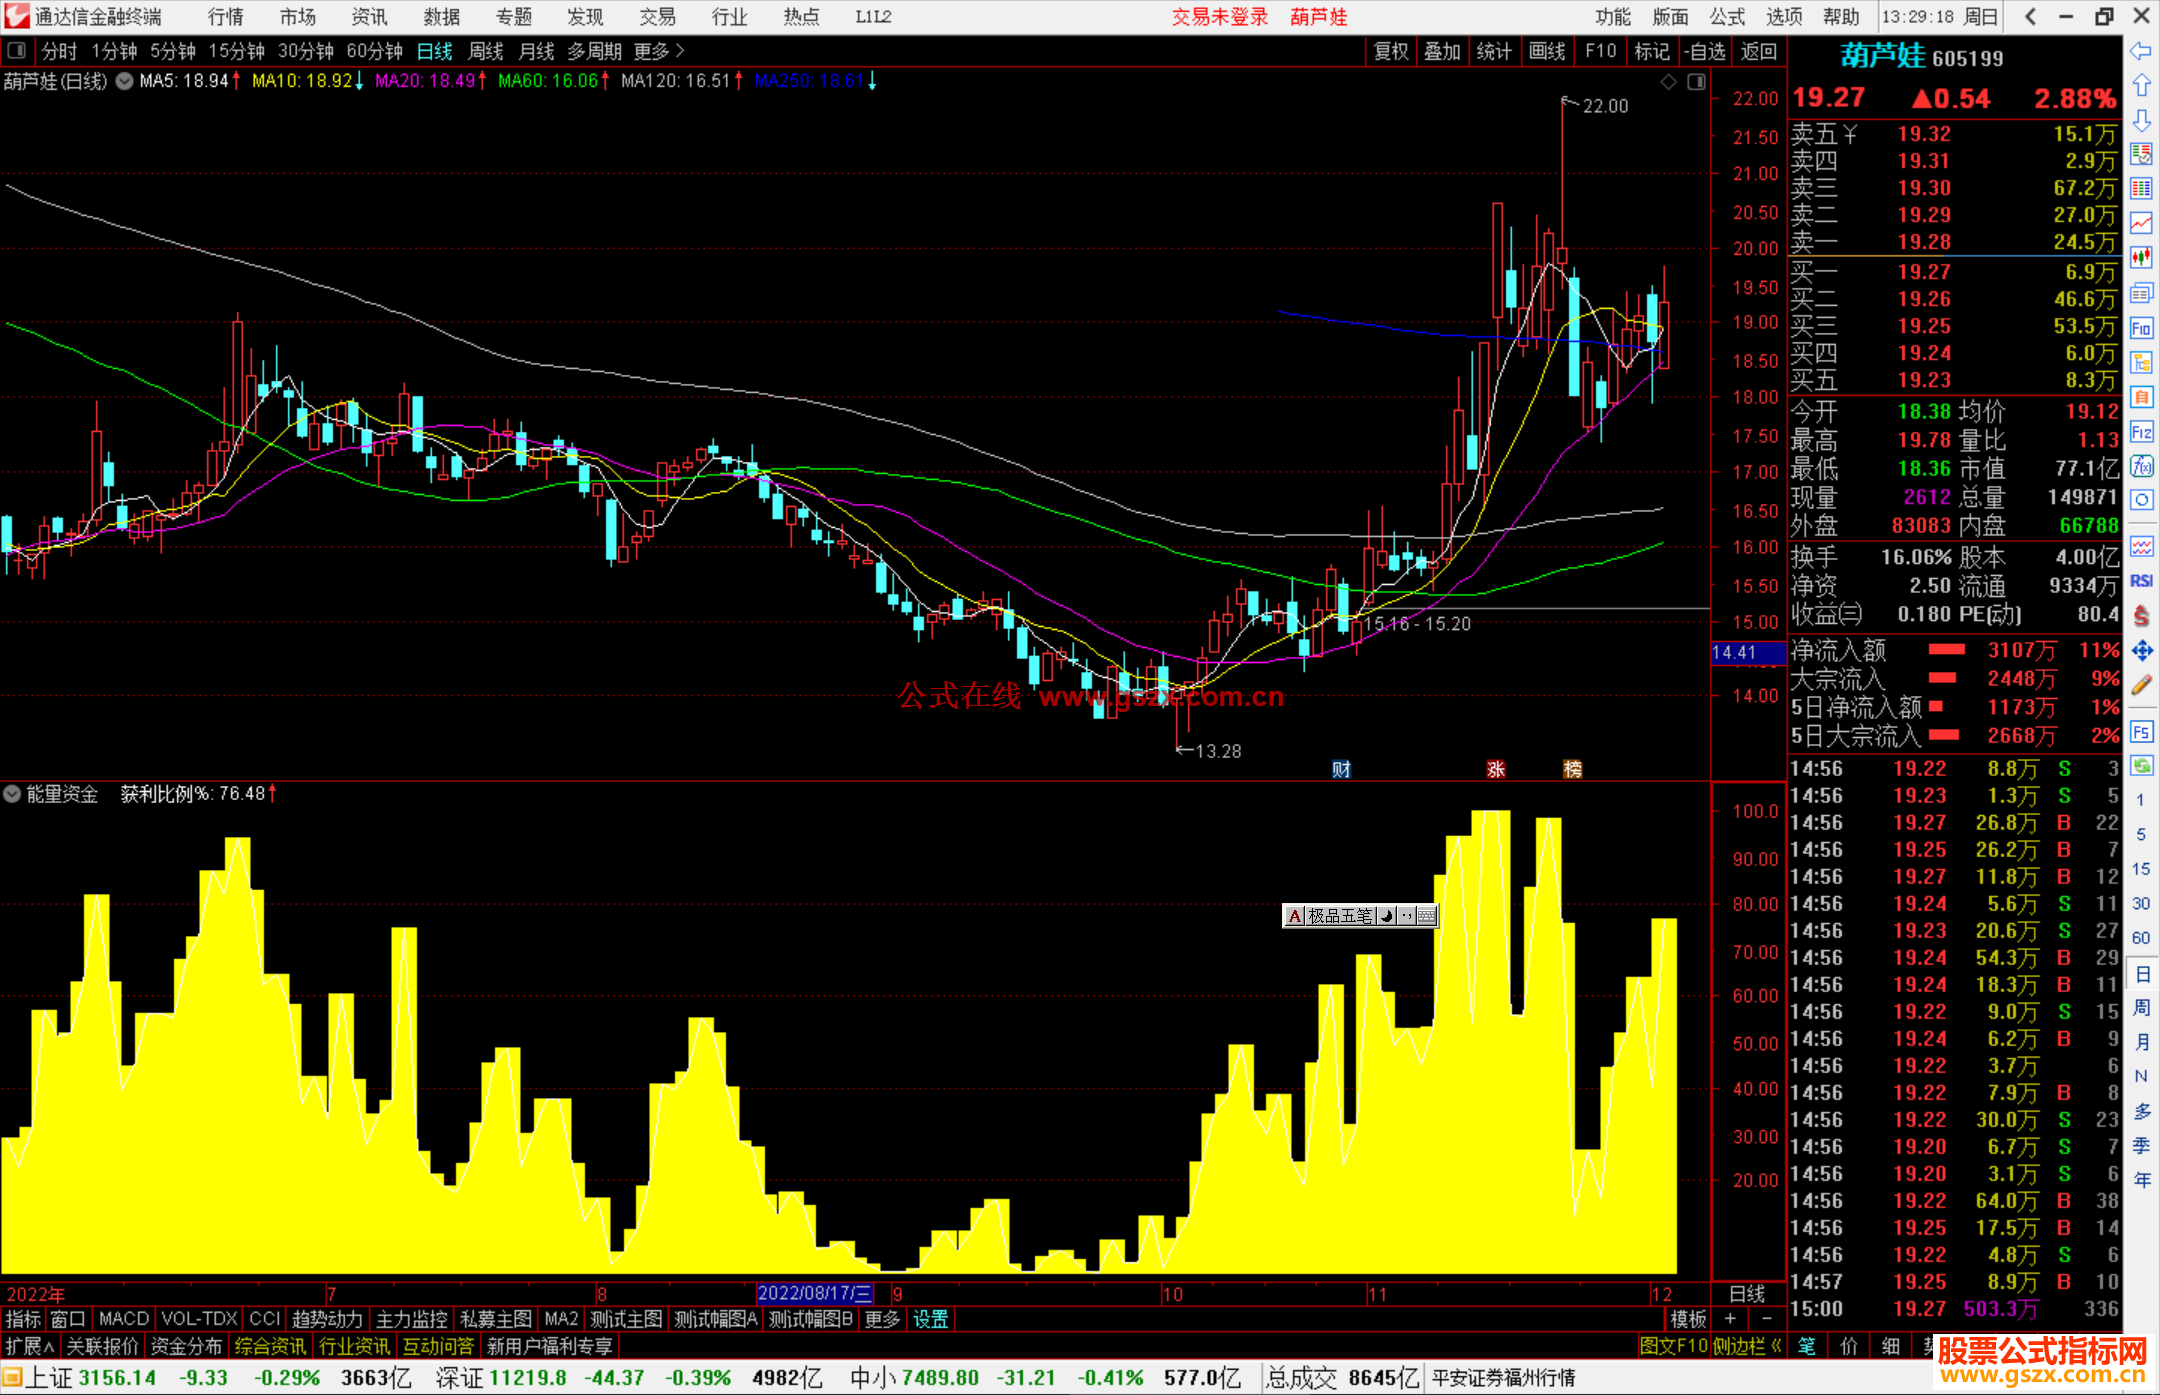
Task: Open the f(x) formula sidebar icon
Action: (x=2141, y=466)
